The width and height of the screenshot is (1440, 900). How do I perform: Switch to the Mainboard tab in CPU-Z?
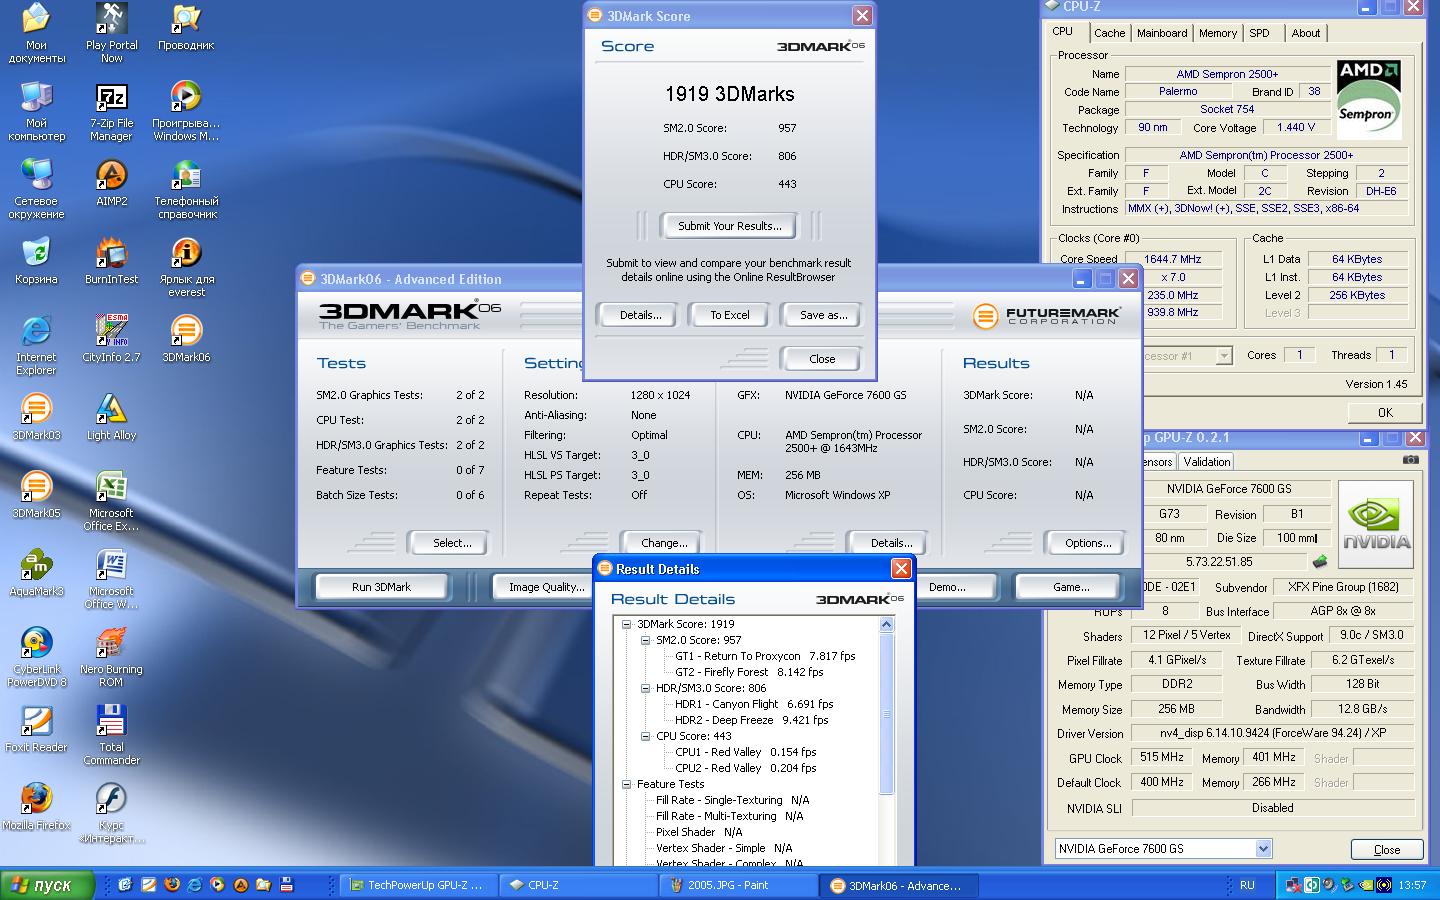click(1162, 33)
